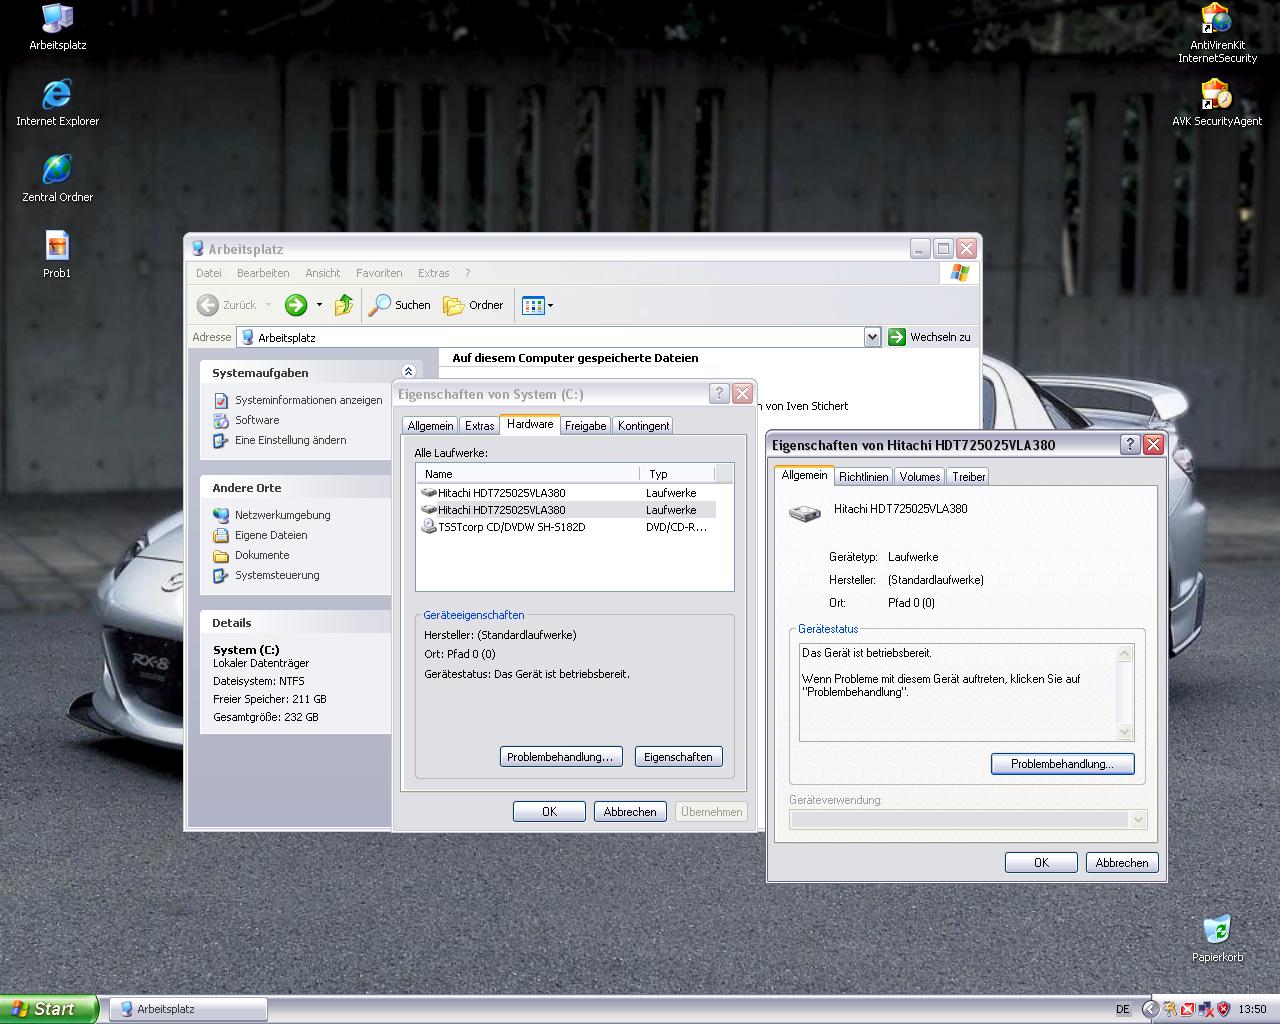Select the Papierkorb recycle bin icon
This screenshot has height=1024, width=1280.
1217,938
